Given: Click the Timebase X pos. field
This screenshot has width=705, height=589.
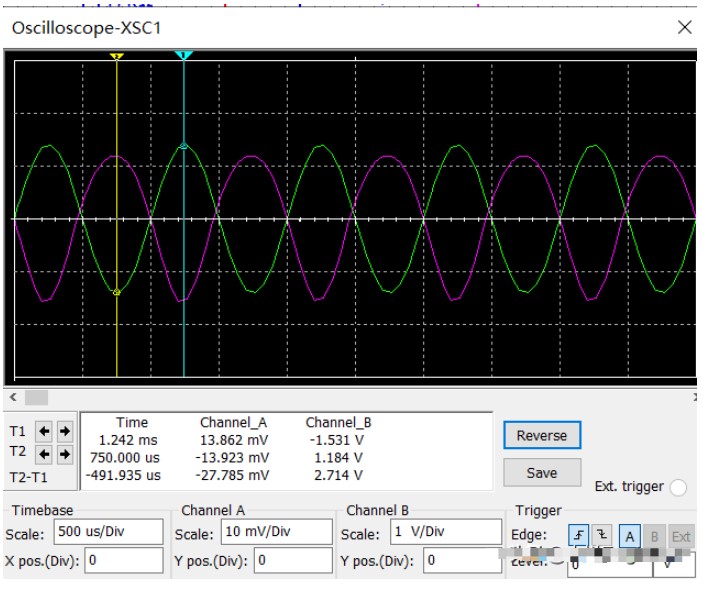Looking at the screenshot, I should 124,560.
